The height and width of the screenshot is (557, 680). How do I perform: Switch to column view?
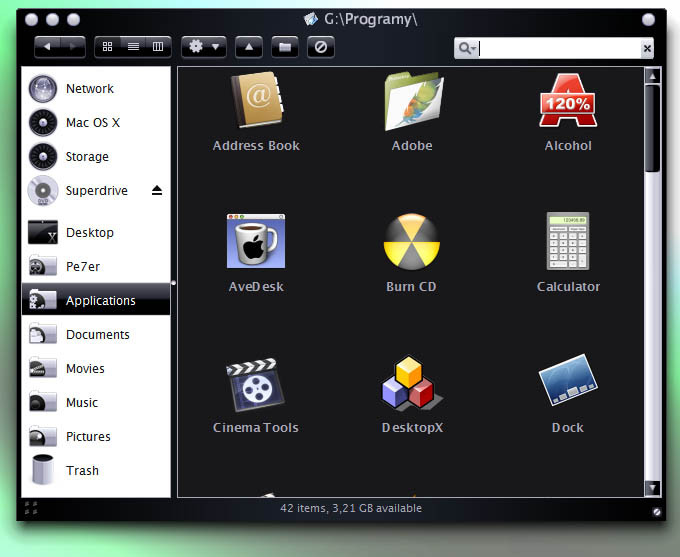[158, 46]
